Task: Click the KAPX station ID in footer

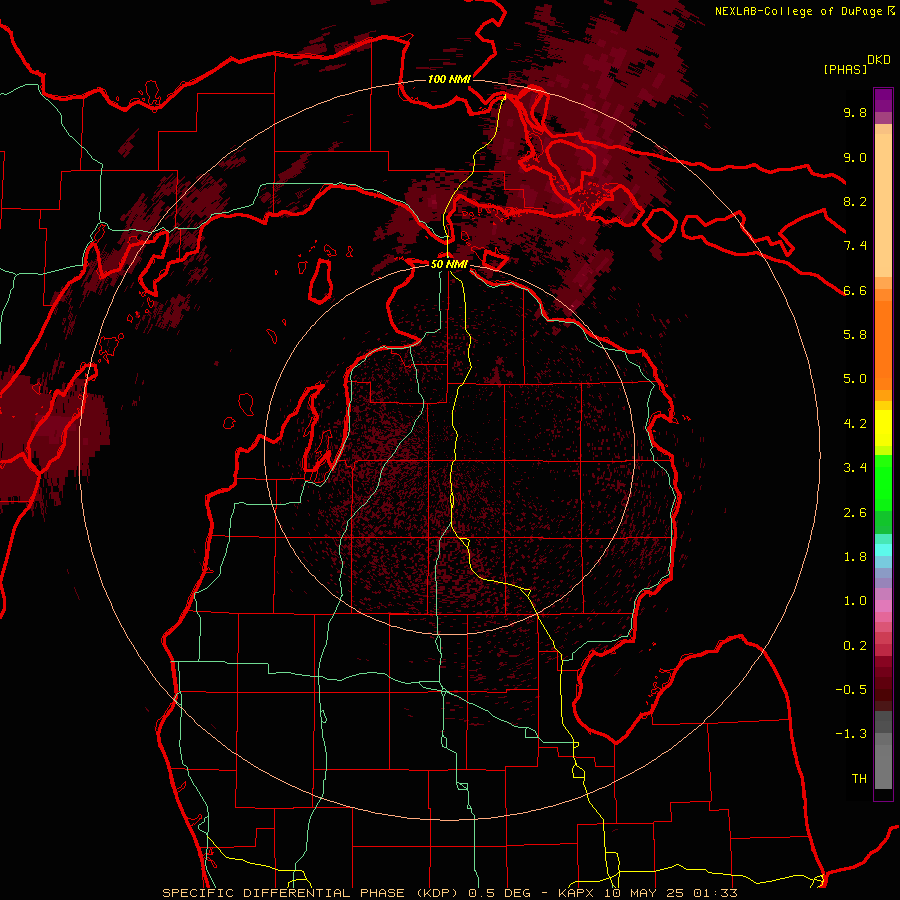Action: point(577,893)
